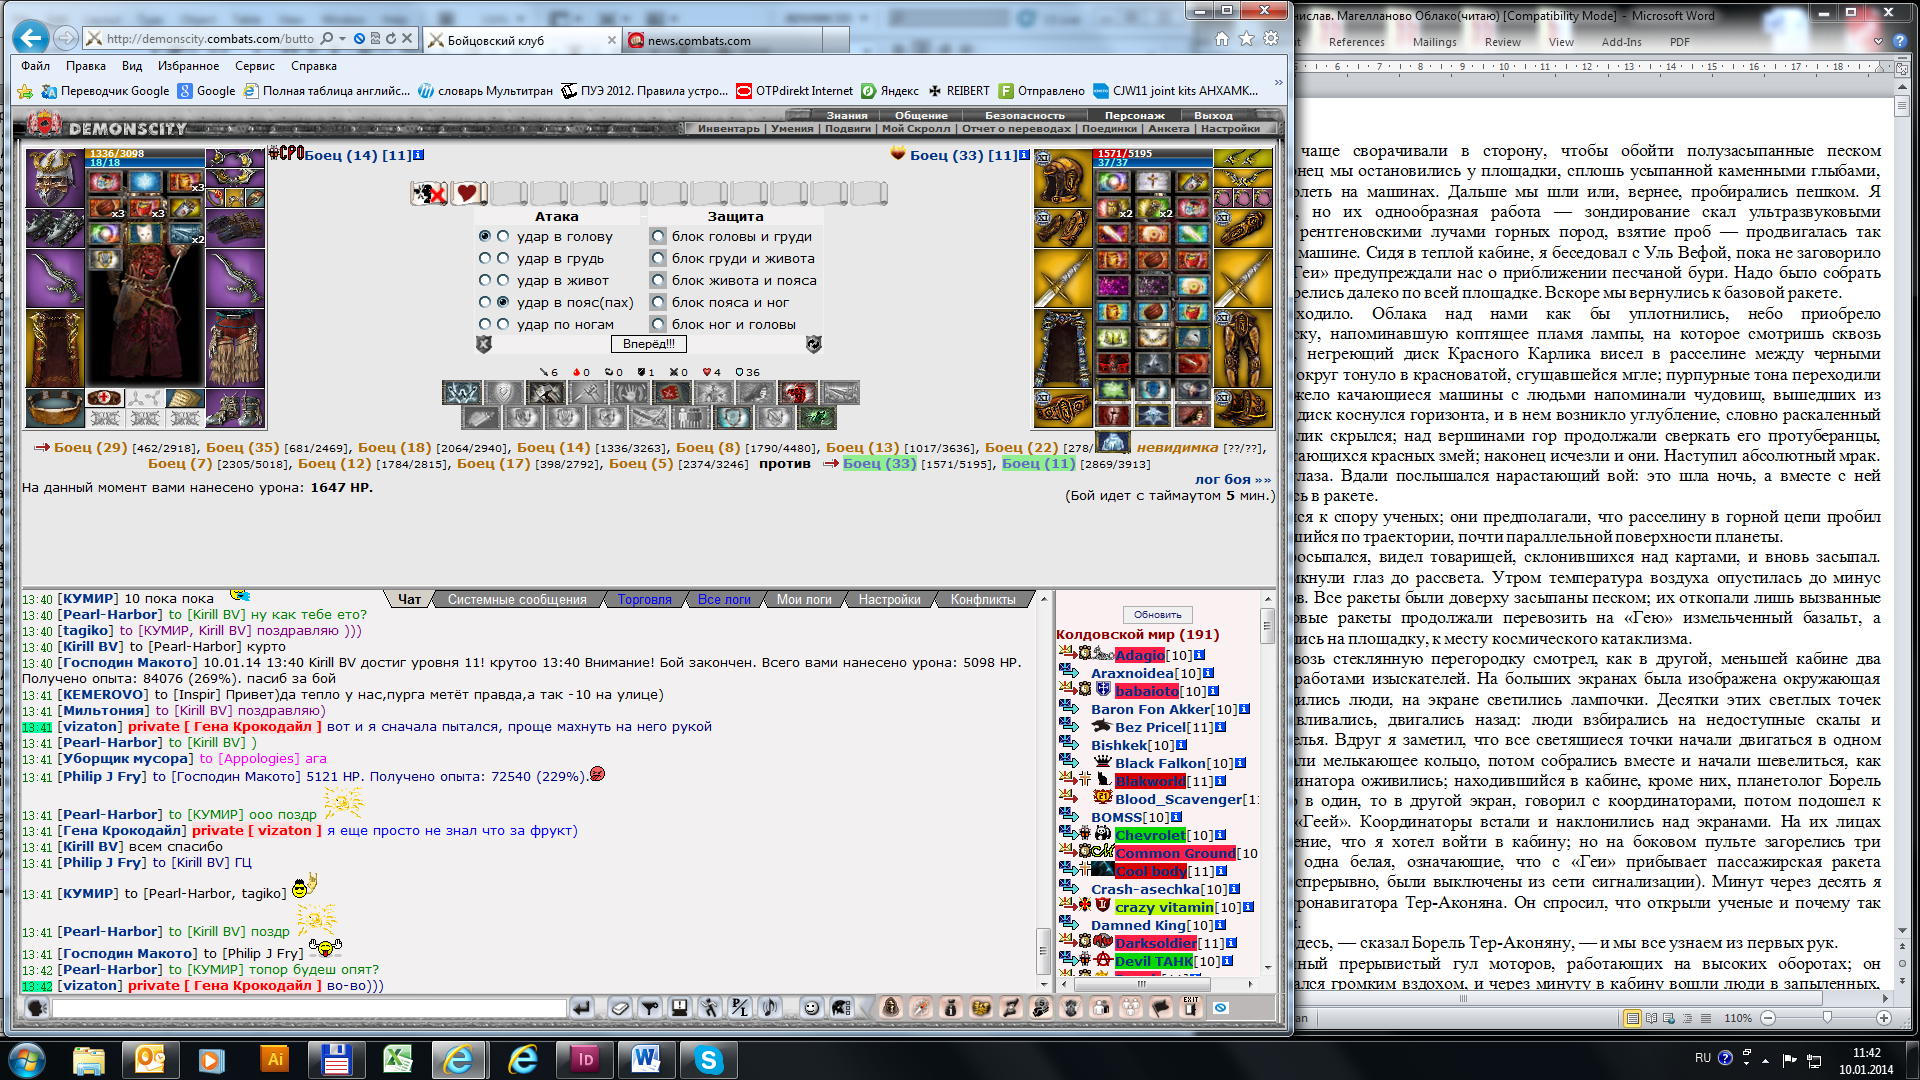Viewport: 1920px width, 1080px height.
Task: Use the hammer combat skill icon
Action: pyautogui.click(x=546, y=393)
